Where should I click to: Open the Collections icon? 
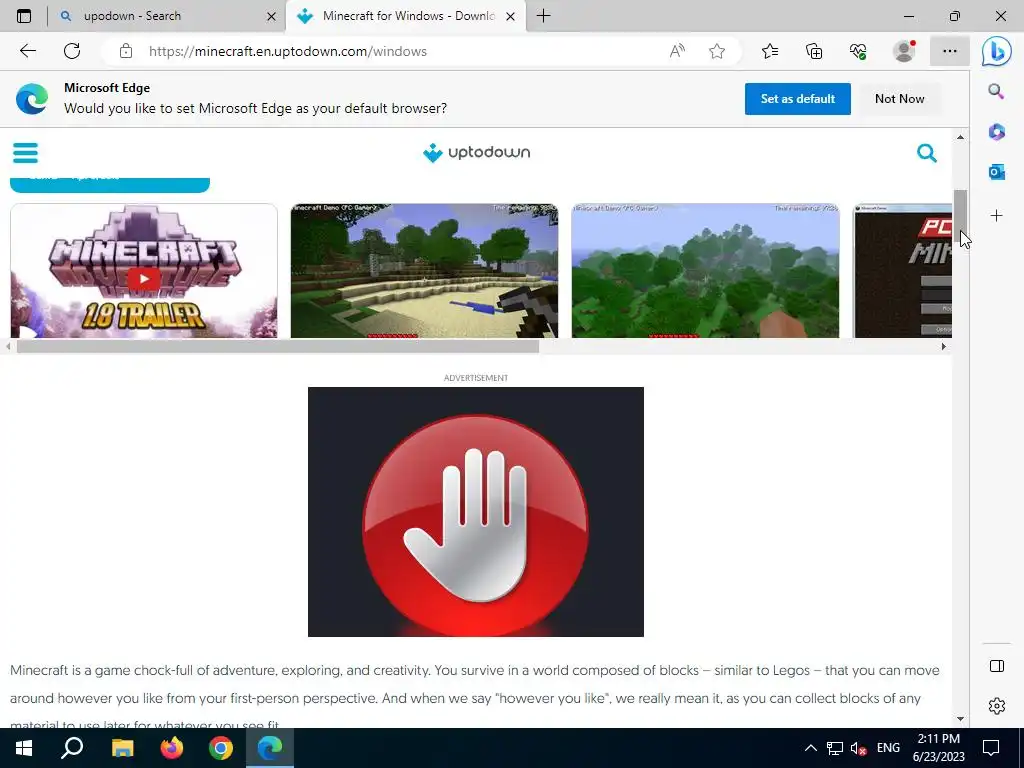pos(814,51)
